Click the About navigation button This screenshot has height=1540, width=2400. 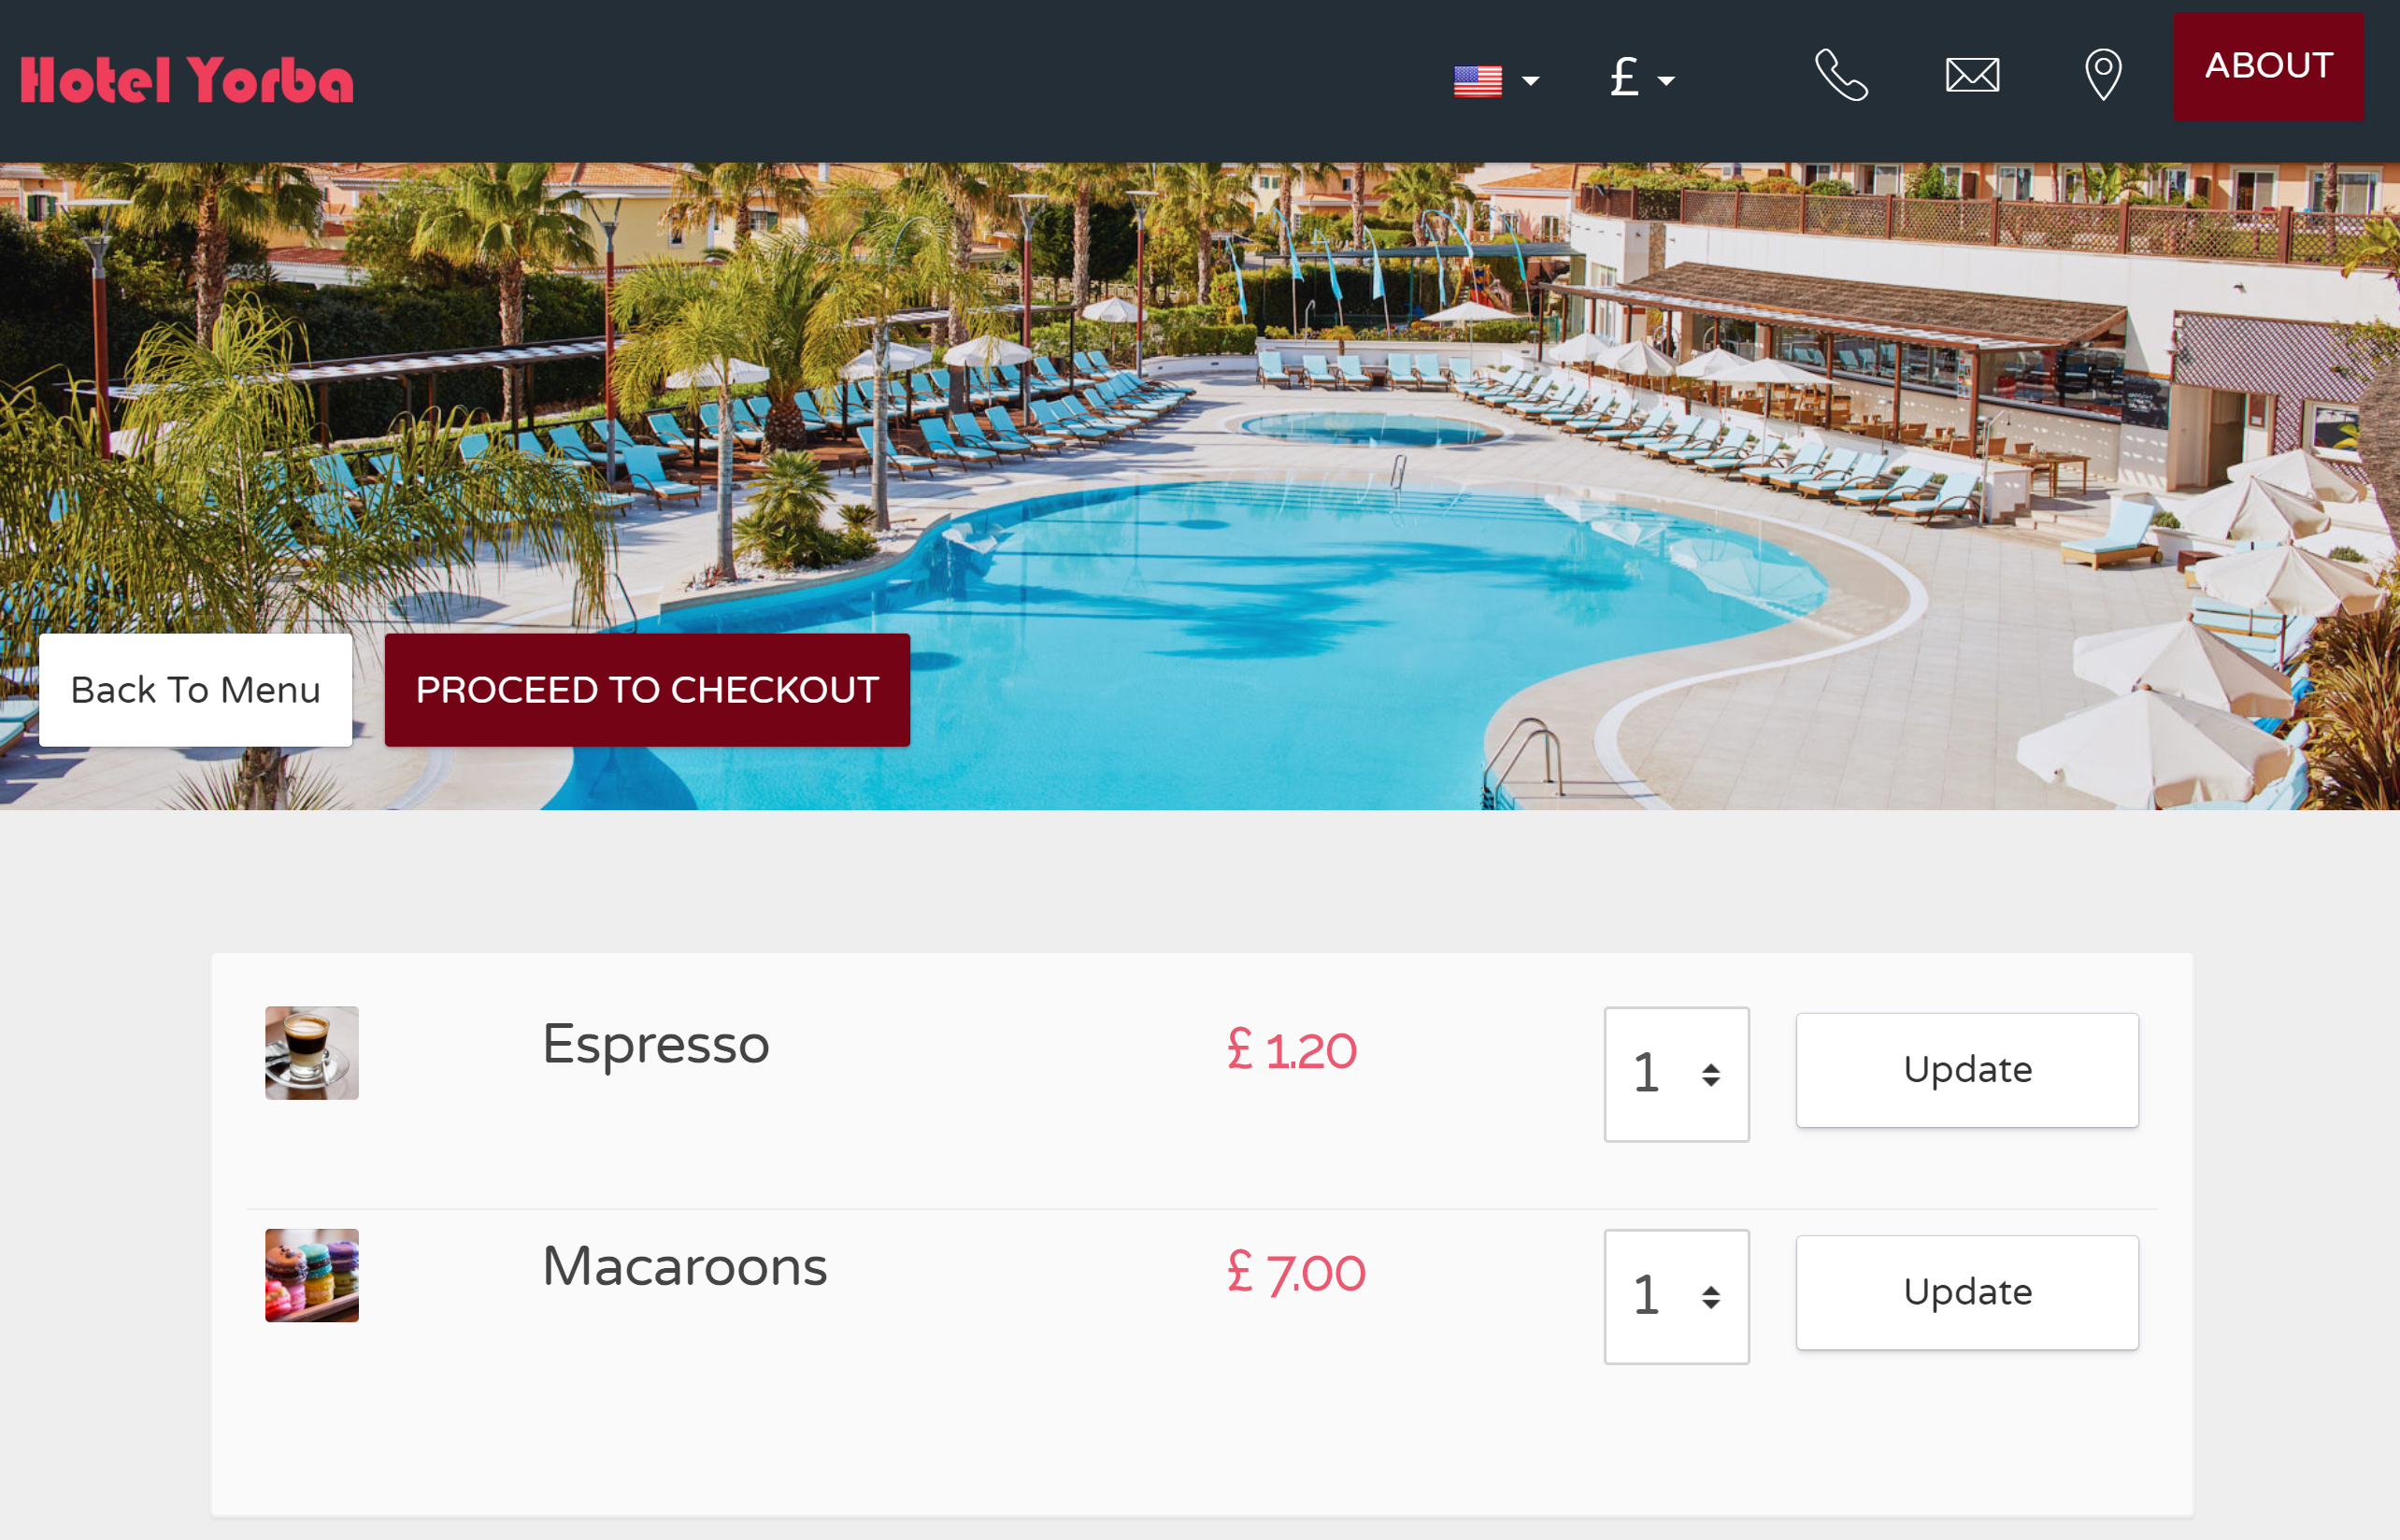pyautogui.click(x=2267, y=66)
